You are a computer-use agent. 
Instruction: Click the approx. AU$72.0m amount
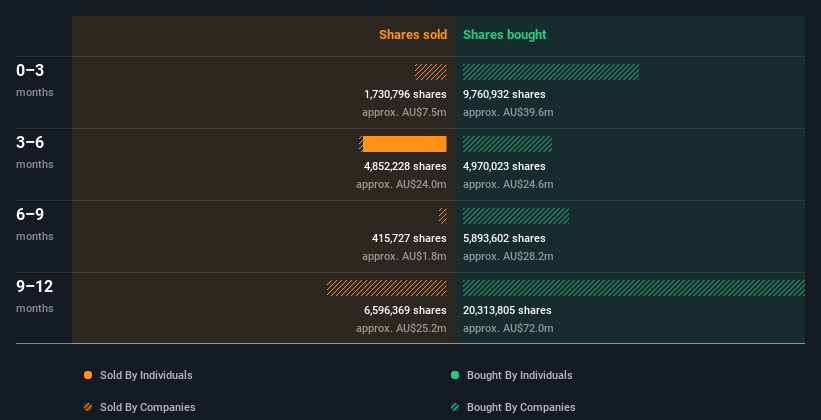[508, 328]
